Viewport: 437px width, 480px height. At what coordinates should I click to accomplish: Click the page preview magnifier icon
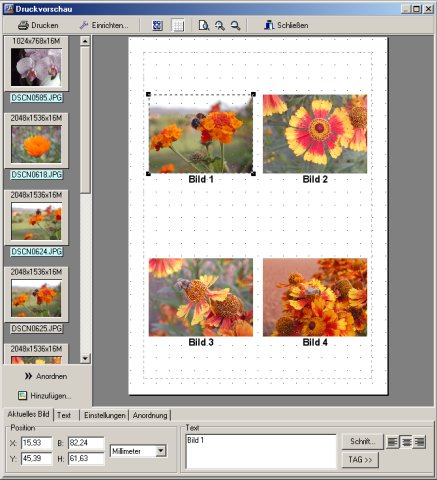point(204,25)
